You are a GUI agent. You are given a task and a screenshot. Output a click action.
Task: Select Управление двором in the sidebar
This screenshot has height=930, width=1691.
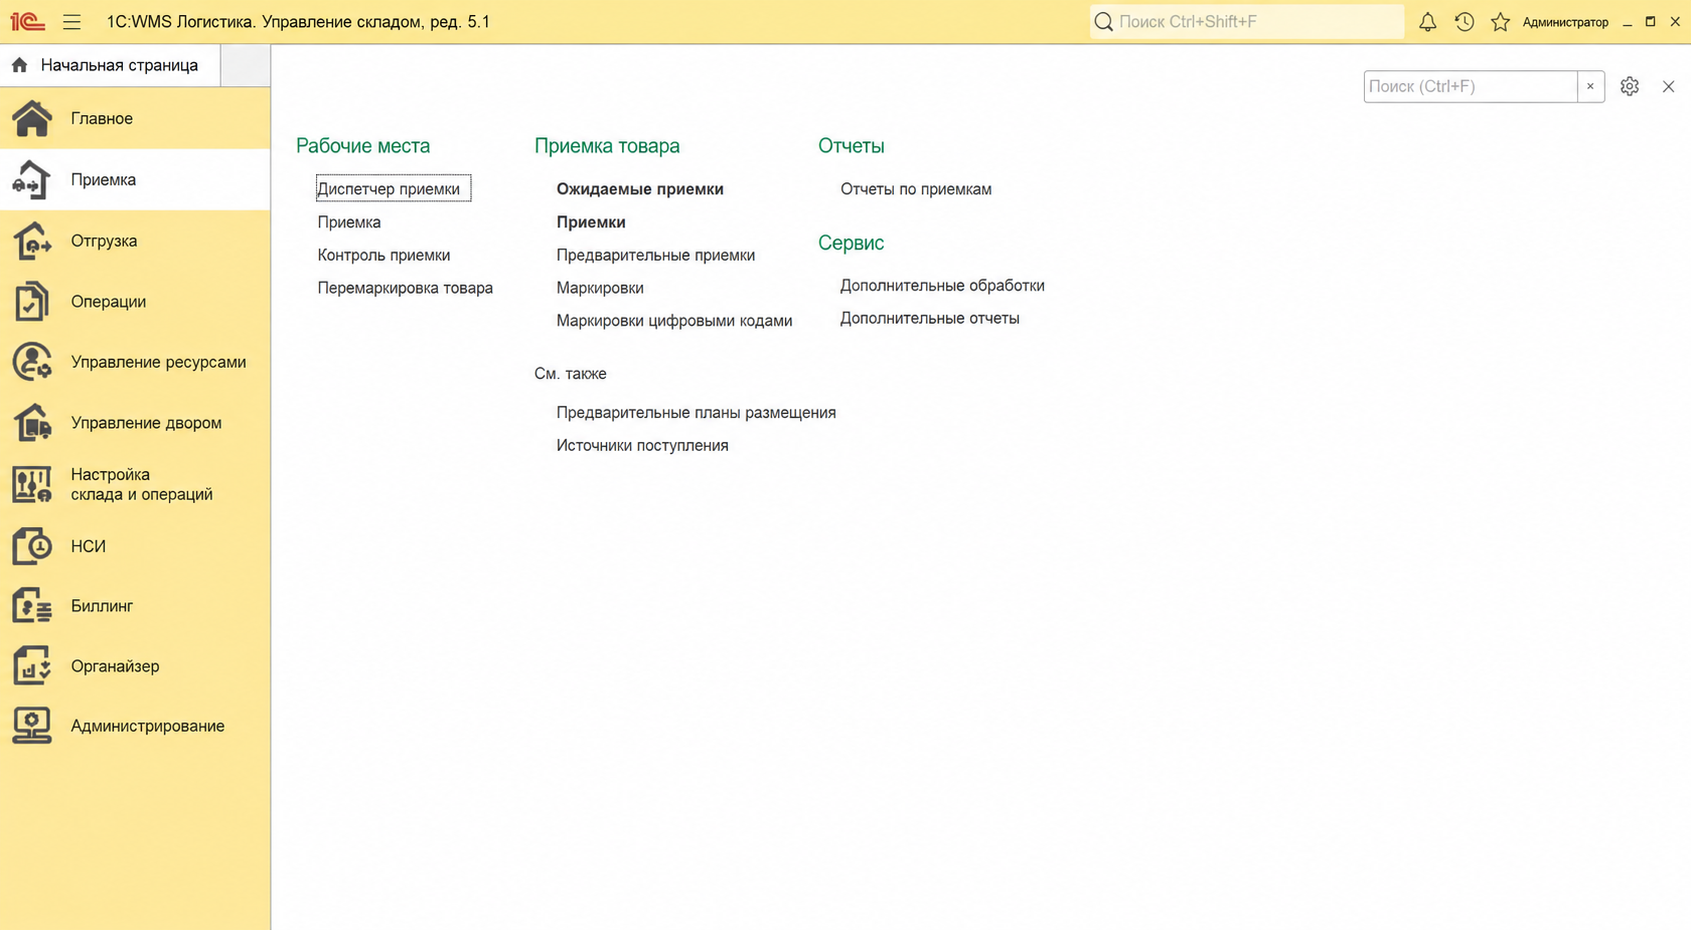click(135, 422)
